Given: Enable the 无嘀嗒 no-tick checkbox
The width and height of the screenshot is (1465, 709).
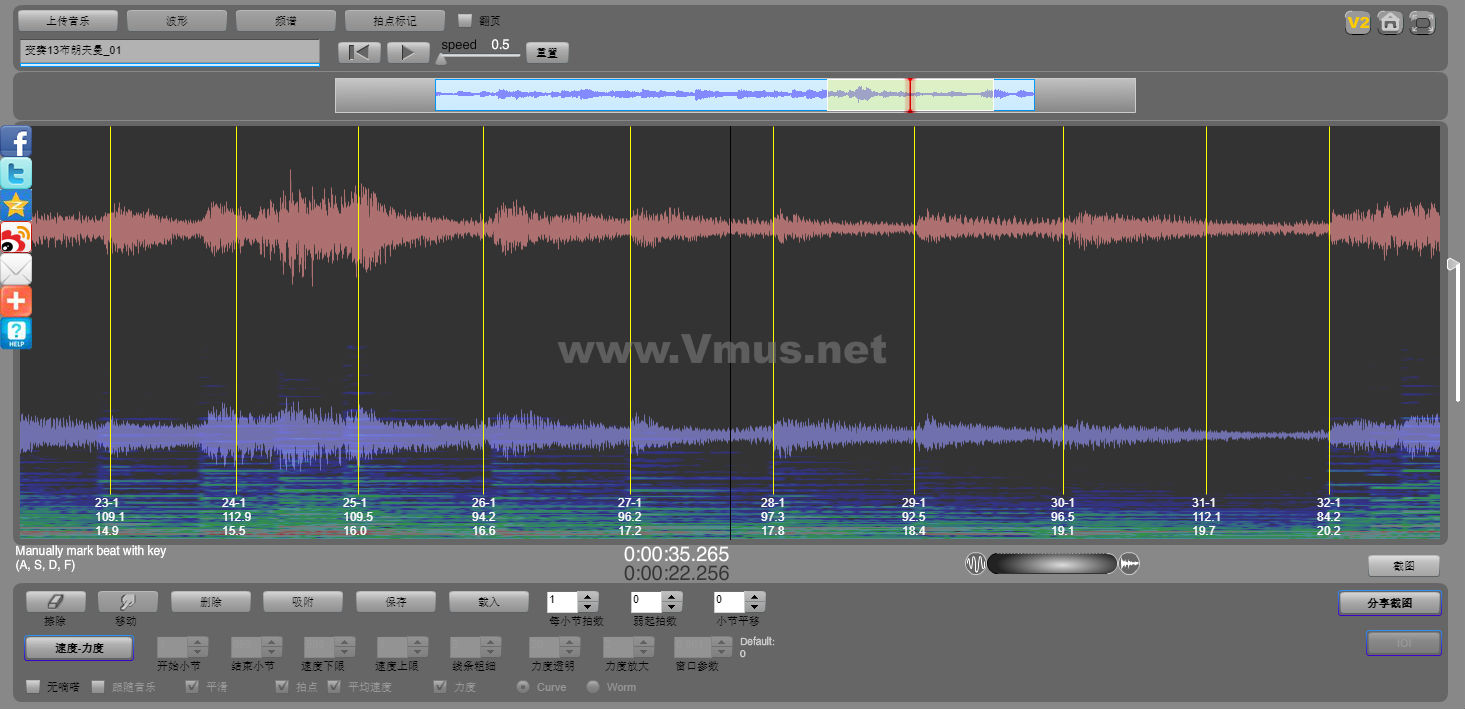Looking at the screenshot, I should 33,687.
